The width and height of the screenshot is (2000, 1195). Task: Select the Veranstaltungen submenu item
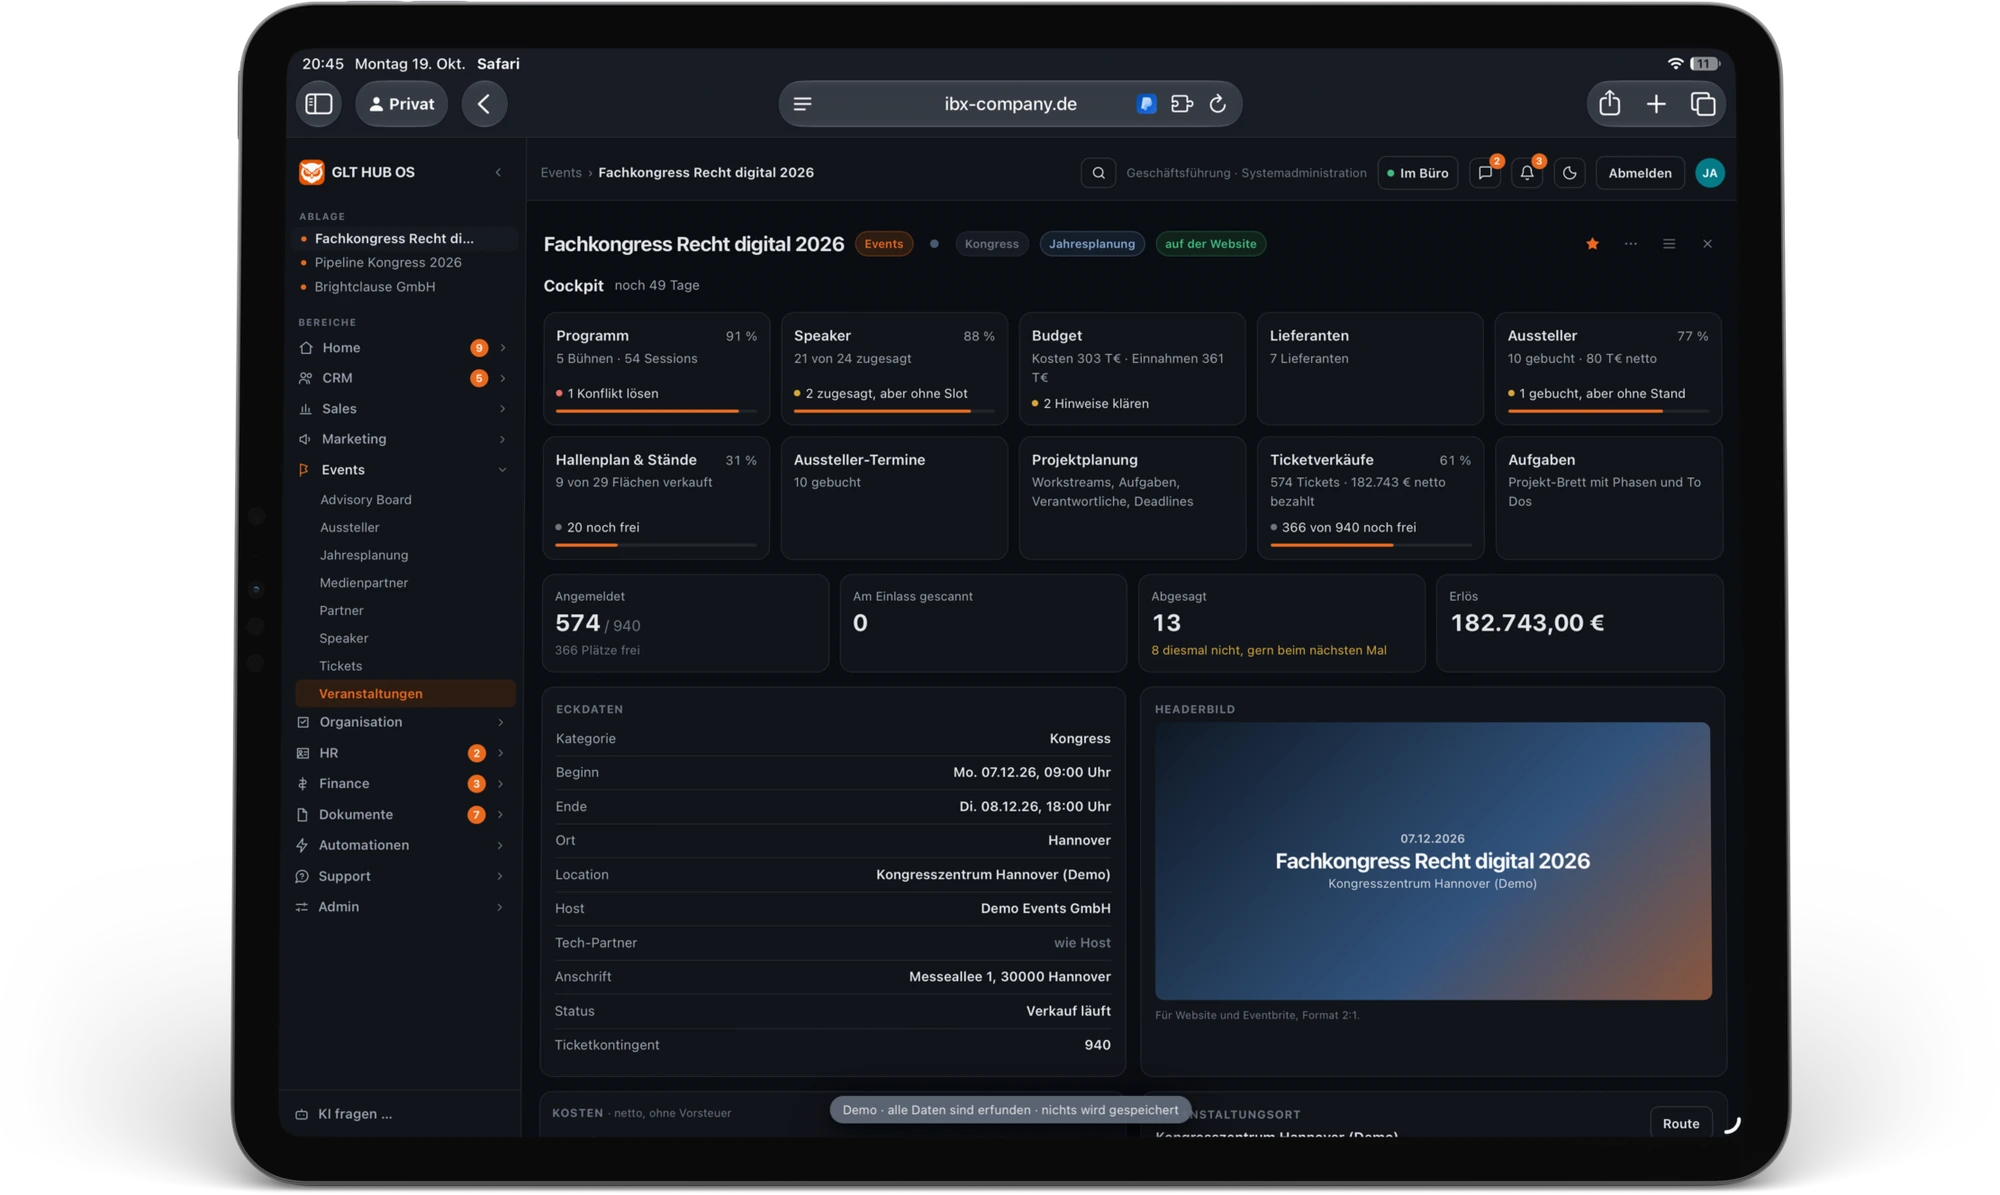[x=406, y=694]
